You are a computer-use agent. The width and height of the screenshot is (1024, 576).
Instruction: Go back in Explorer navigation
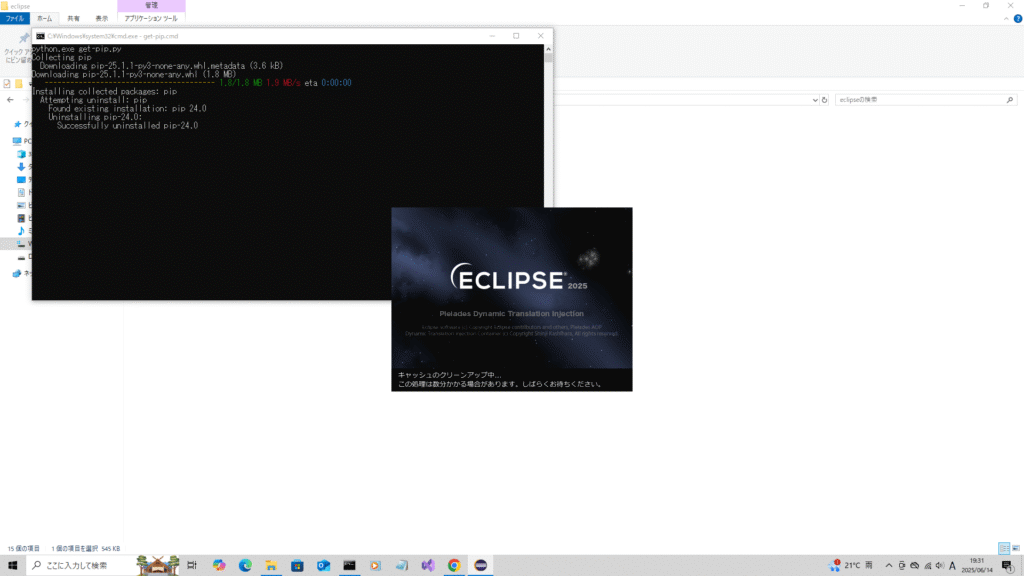tap(10, 100)
